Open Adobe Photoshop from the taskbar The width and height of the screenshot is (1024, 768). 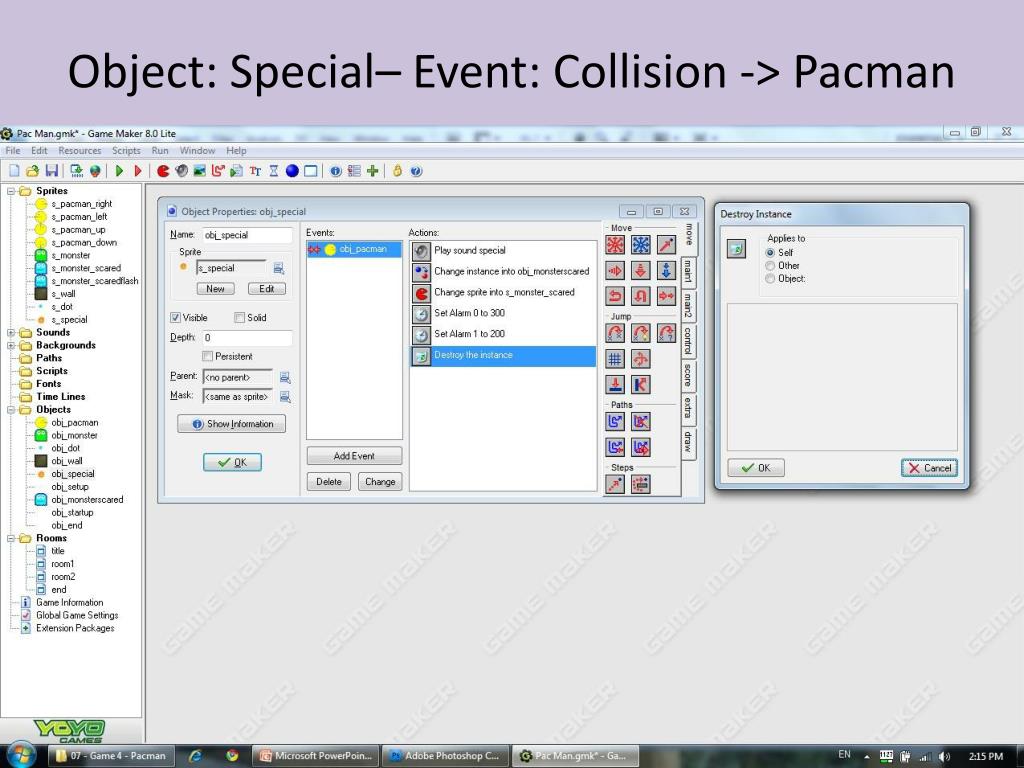click(x=445, y=756)
